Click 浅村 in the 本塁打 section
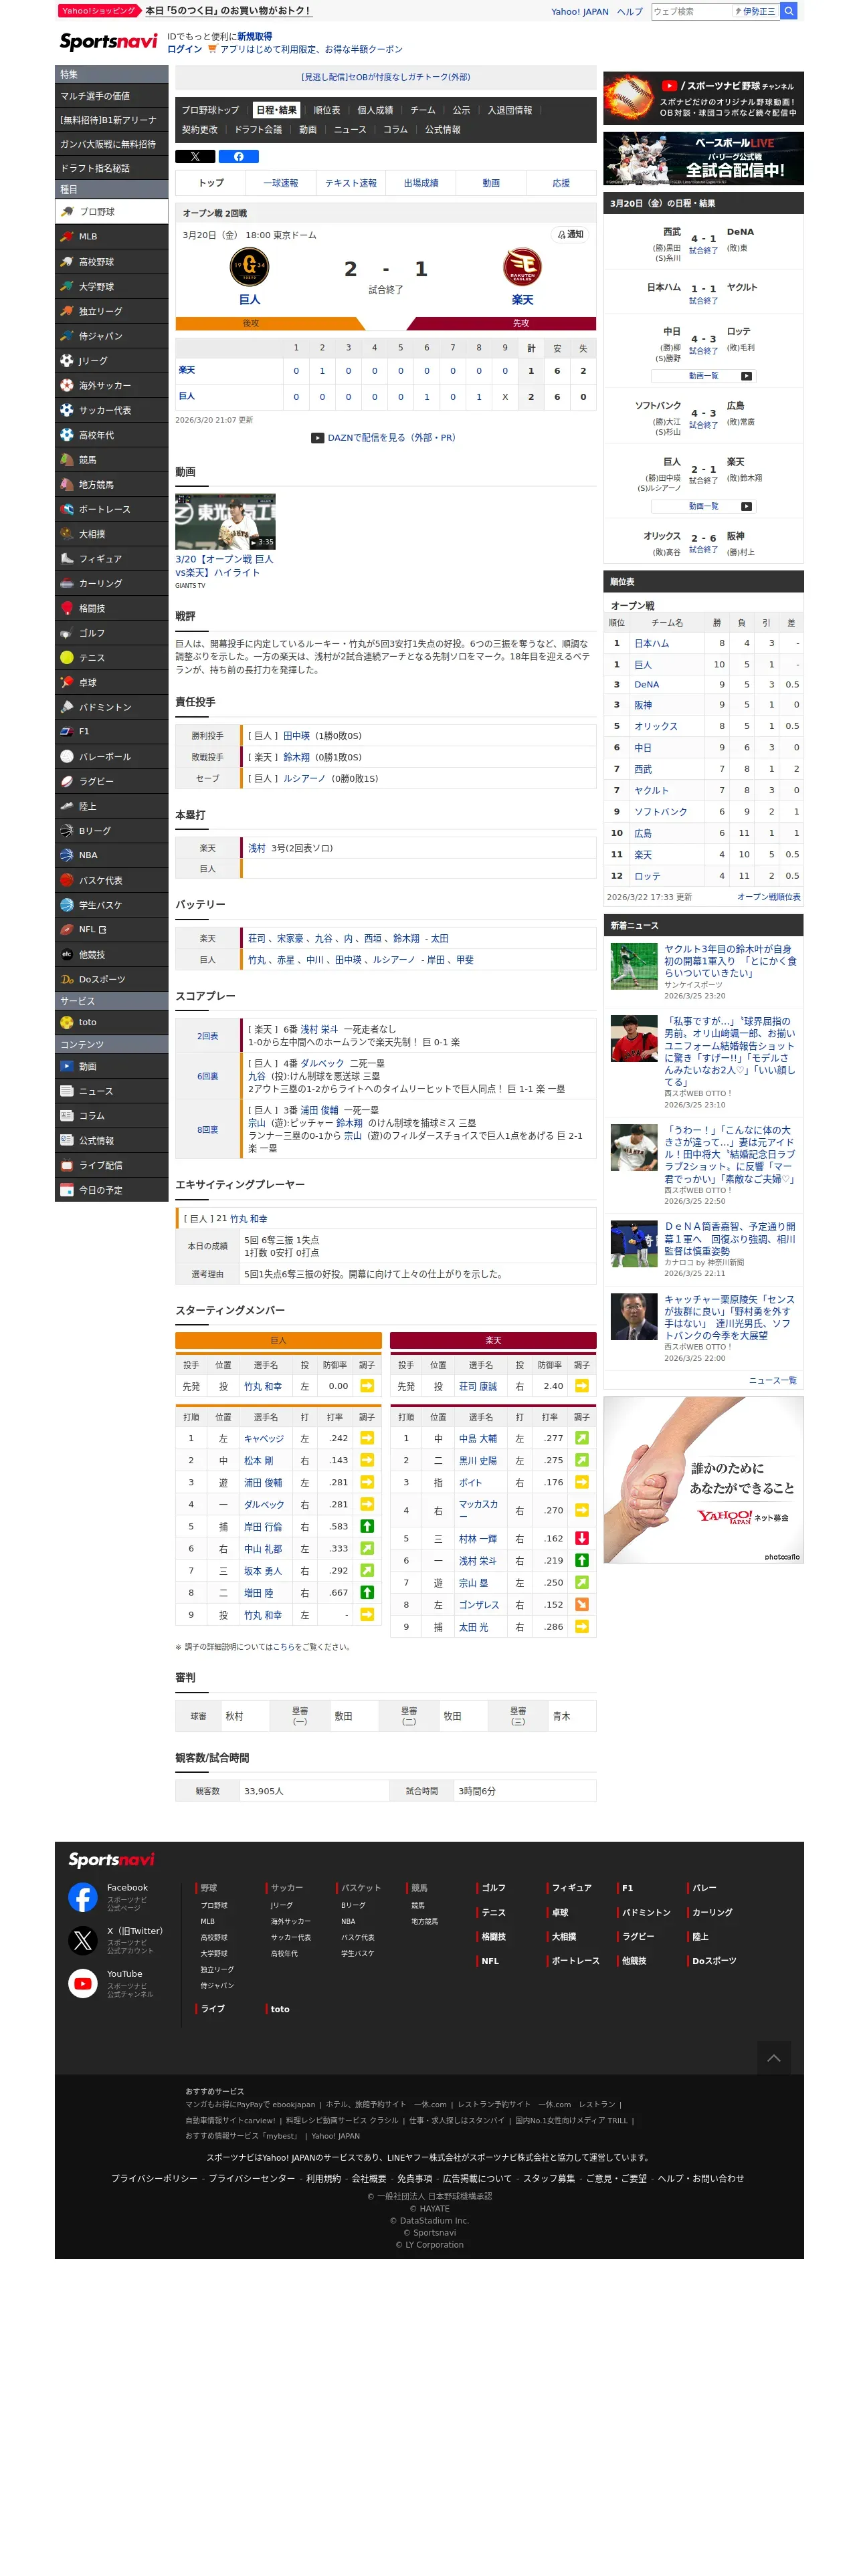Viewport: 859px width, 2576px height. [x=257, y=848]
